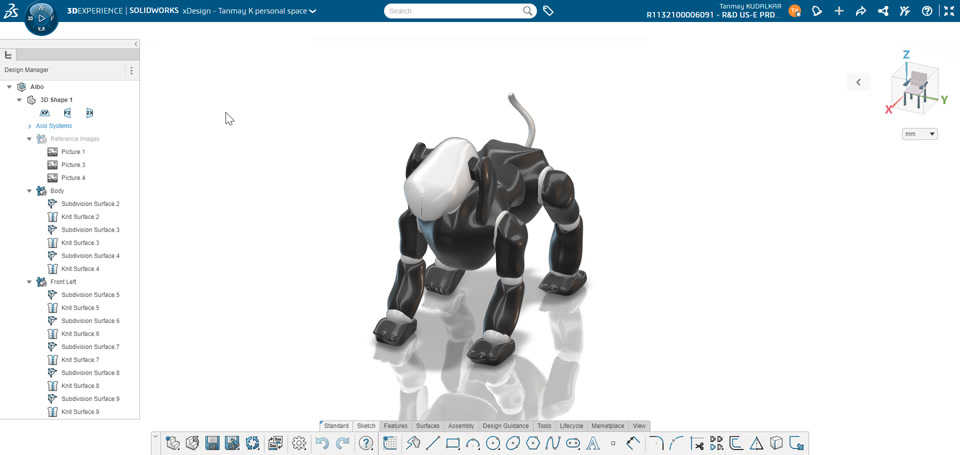
Task: Click the search magnifier button
Action: [527, 11]
